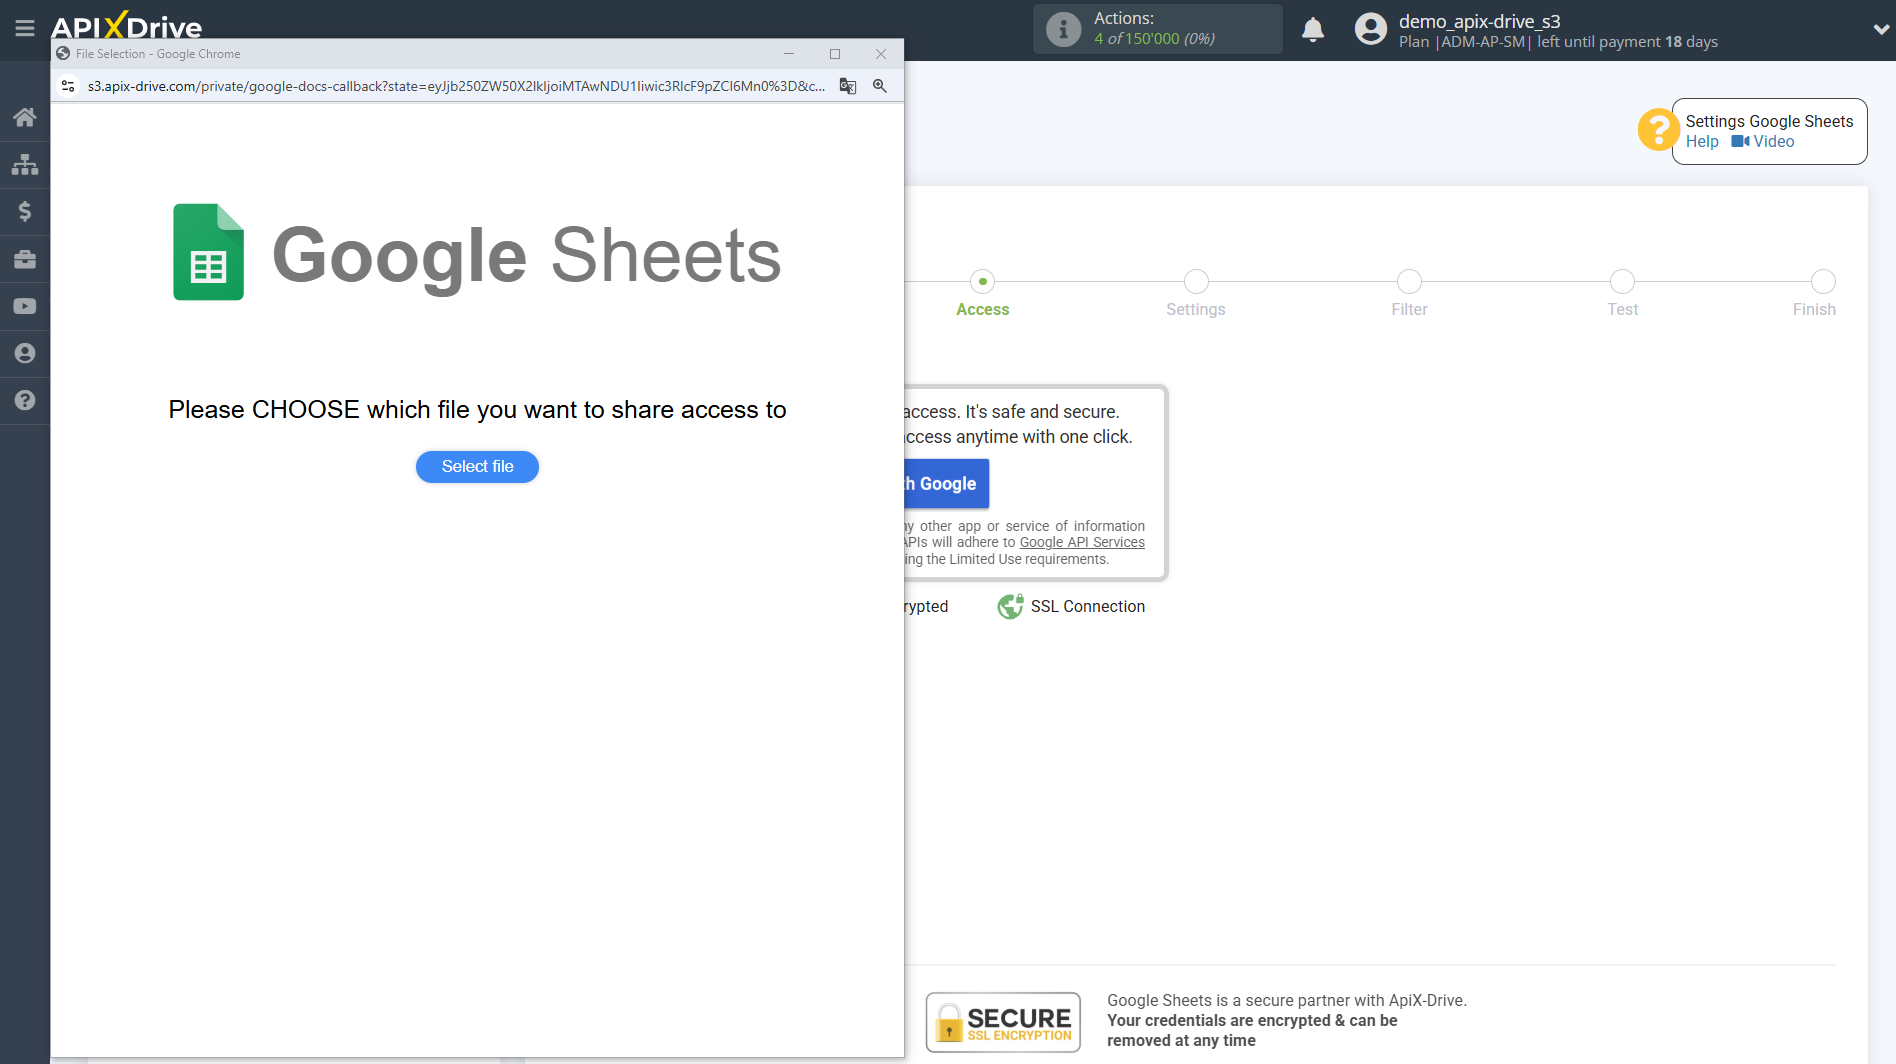This screenshot has height=1064, width=1896.
Task: Click the SECURE SSL Encryption badge
Action: pos(1003,1022)
